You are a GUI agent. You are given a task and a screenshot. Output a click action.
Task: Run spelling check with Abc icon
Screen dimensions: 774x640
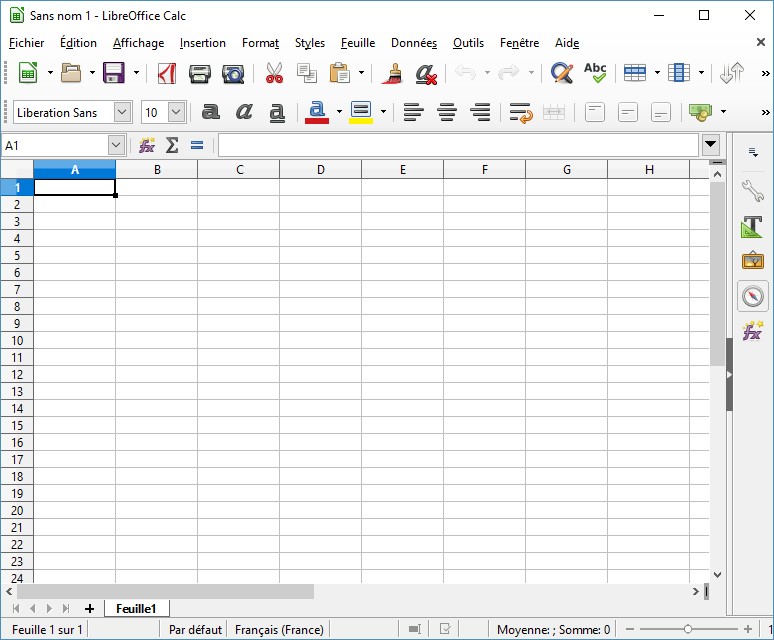point(595,72)
